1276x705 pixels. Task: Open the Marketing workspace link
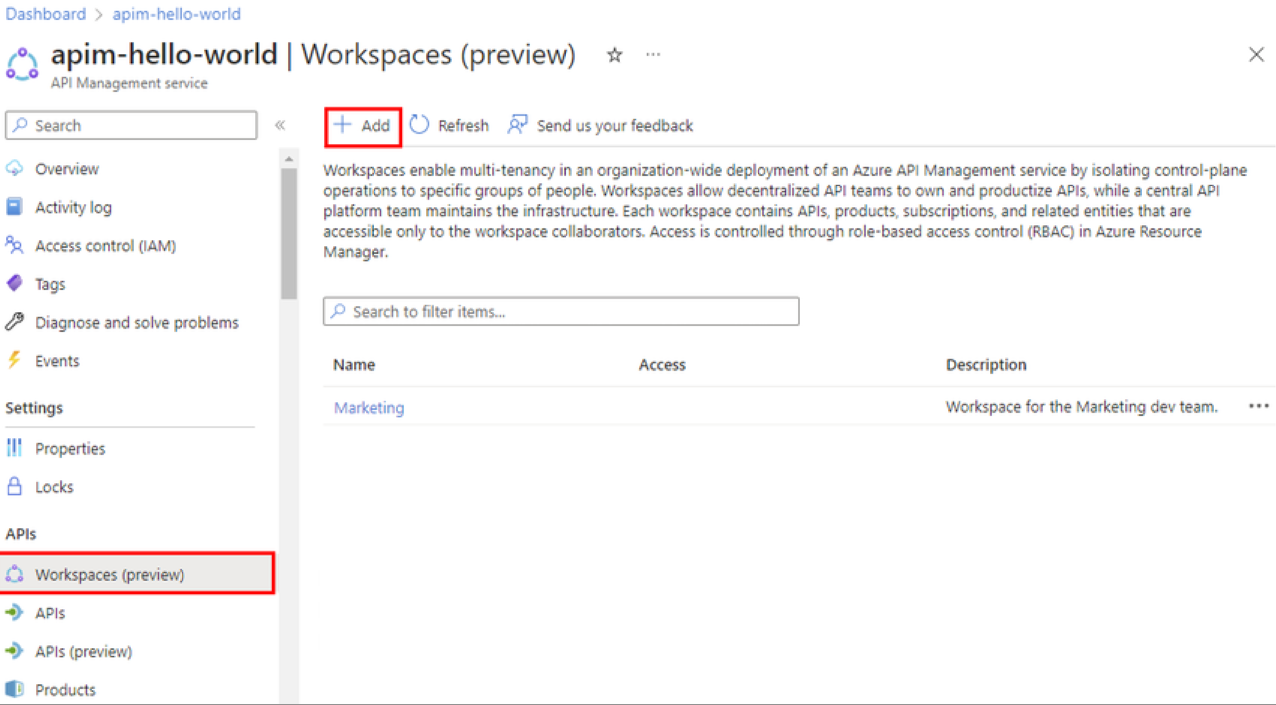tap(369, 407)
